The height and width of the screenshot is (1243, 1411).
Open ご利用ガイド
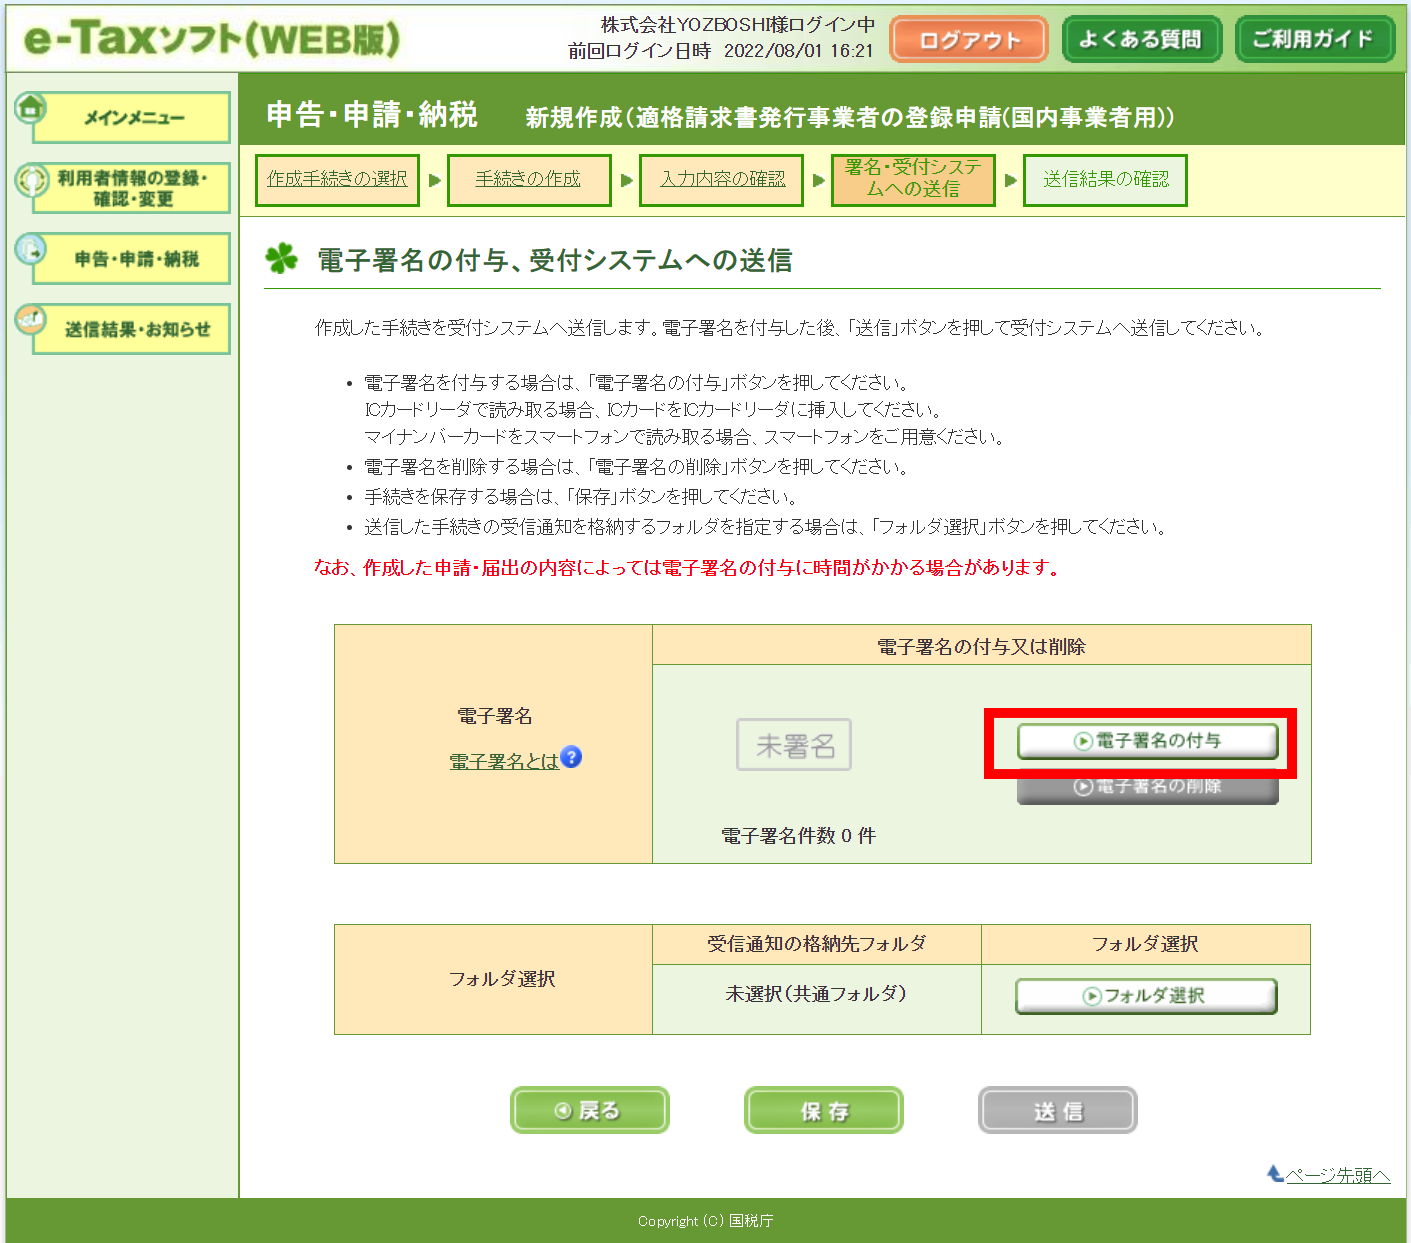point(1314,39)
